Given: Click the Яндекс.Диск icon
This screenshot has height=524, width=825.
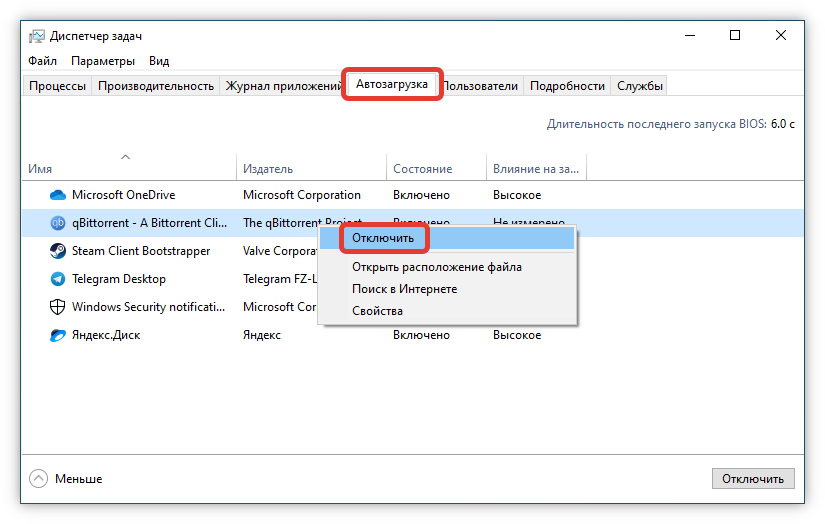Looking at the screenshot, I should 57,335.
